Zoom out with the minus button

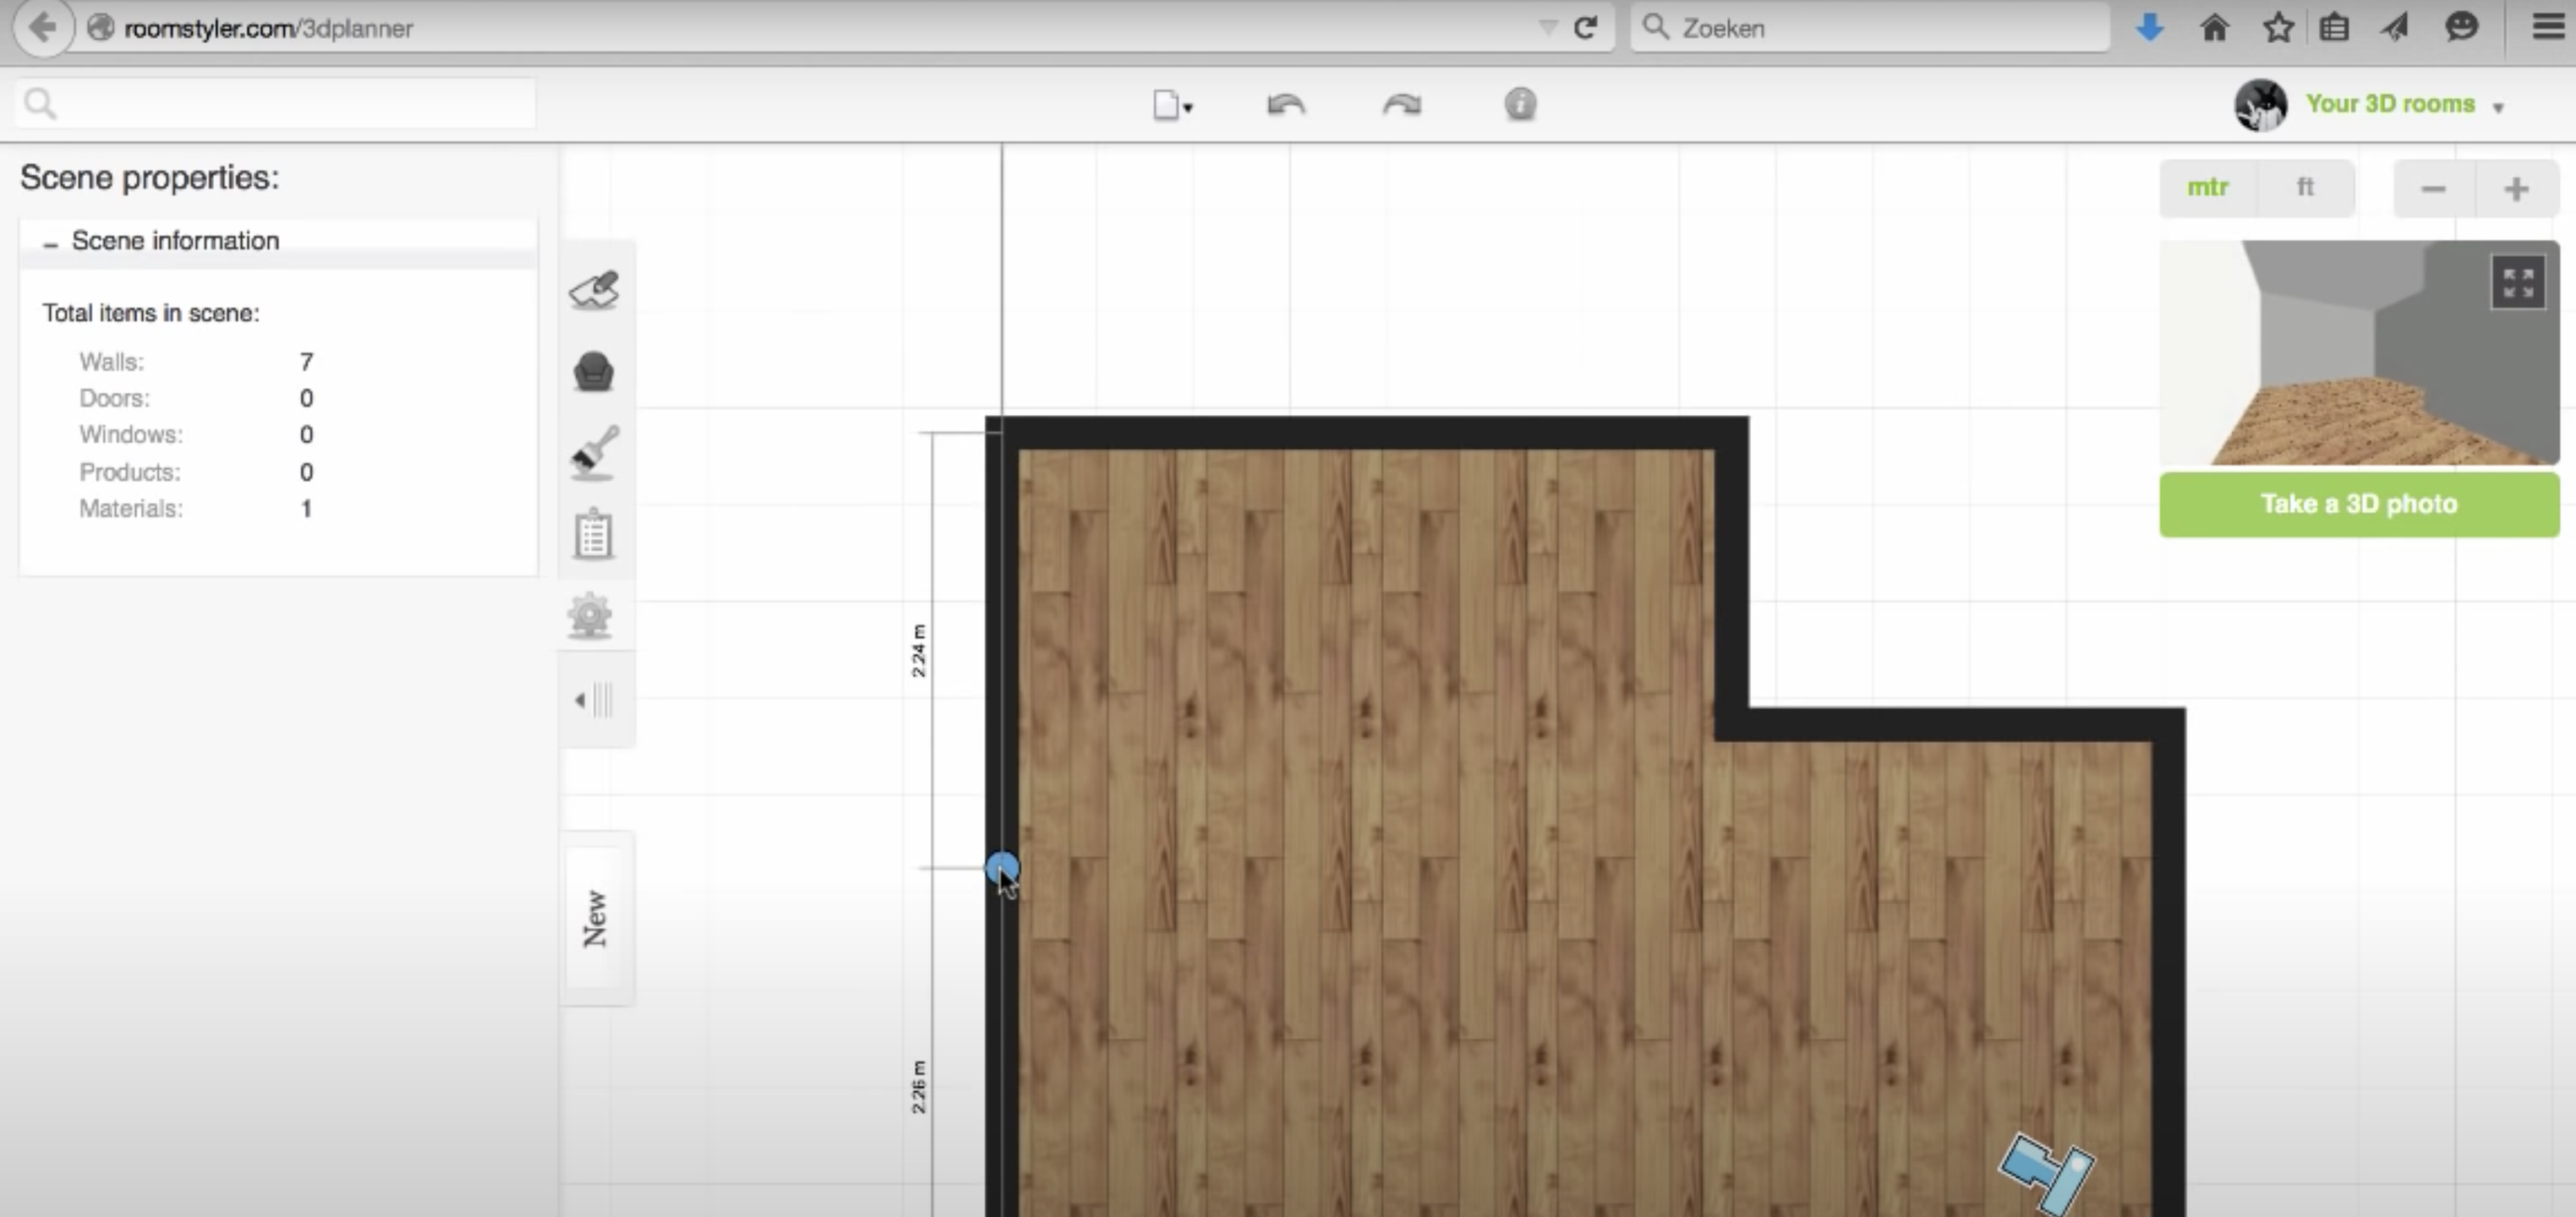click(2433, 189)
